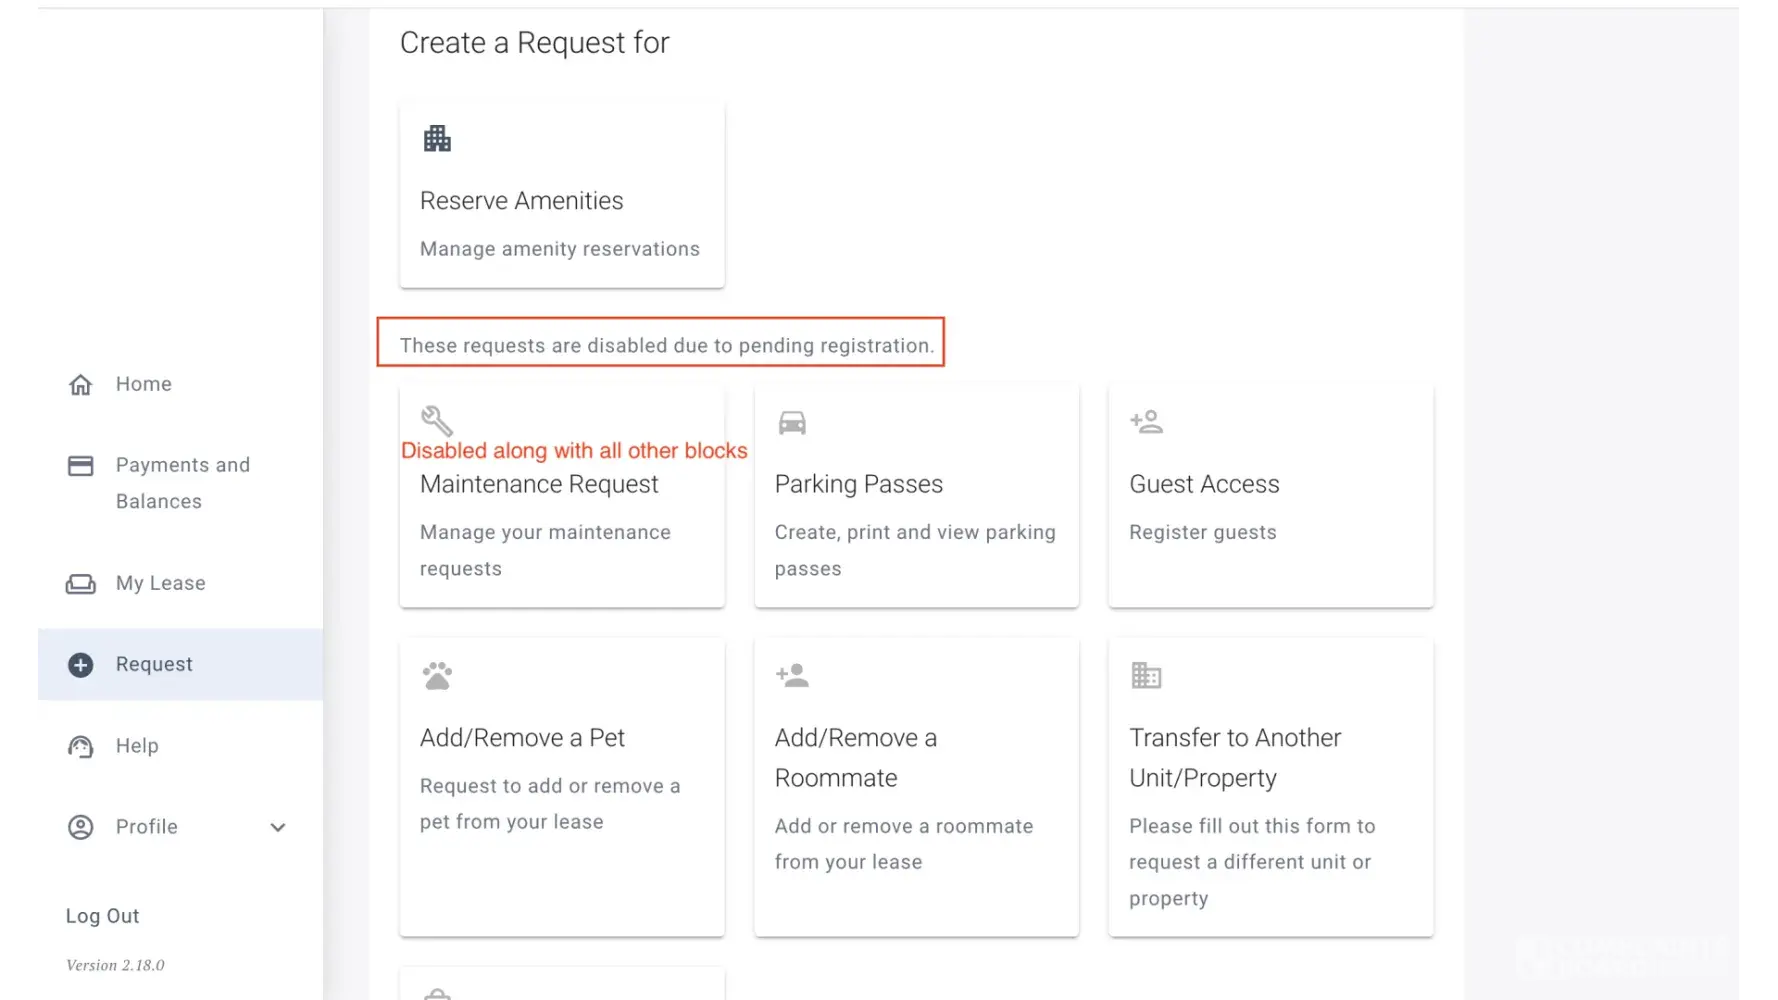Click the Guest Access person icon
The image size is (1778, 1000).
point(1146,422)
